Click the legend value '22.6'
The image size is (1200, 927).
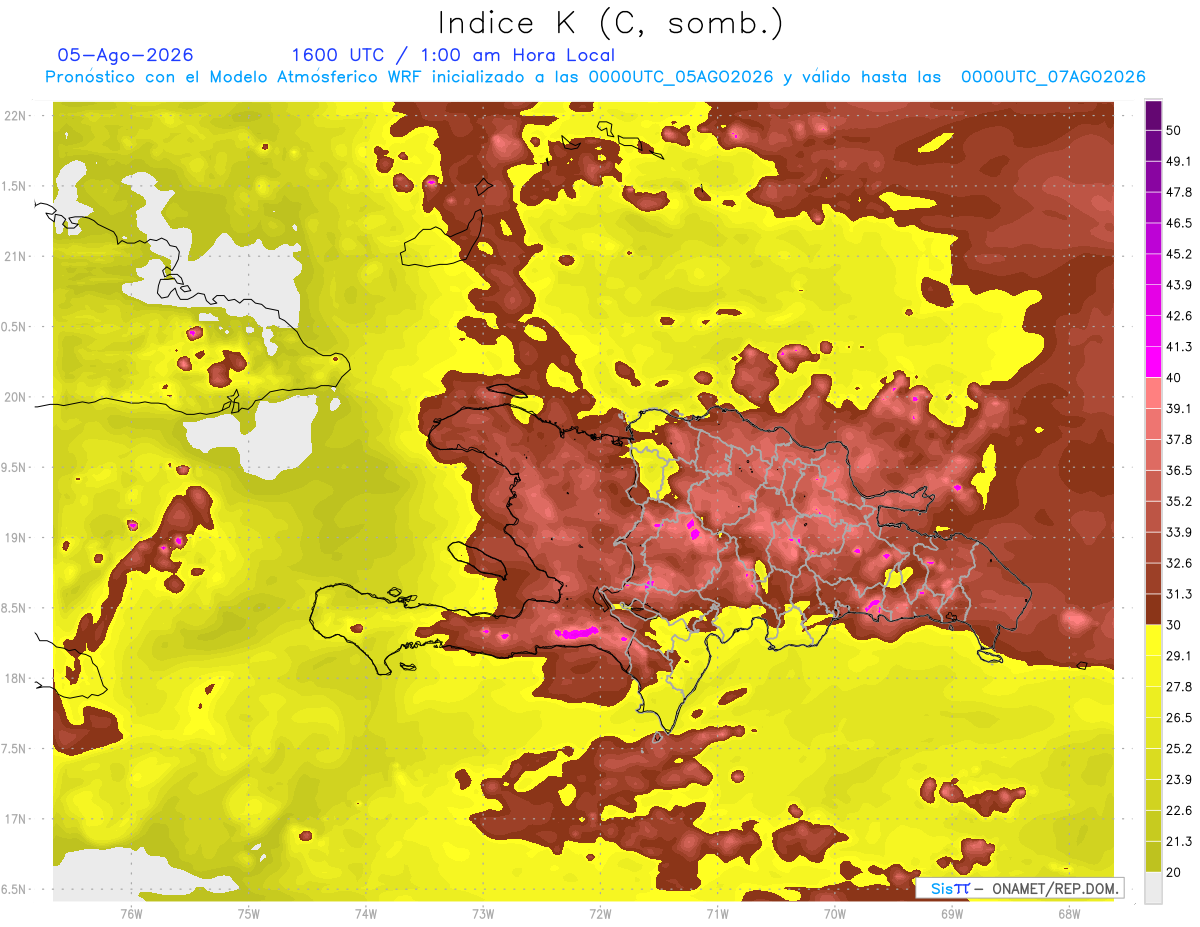(x=1179, y=810)
